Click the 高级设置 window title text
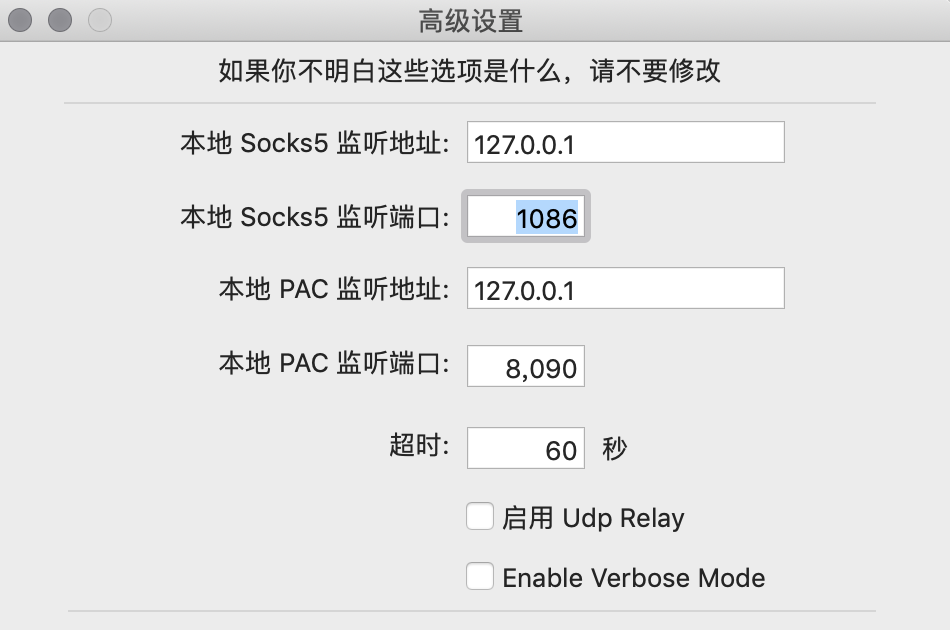Viewport: 950px width, 630px height. coord(470,20)
